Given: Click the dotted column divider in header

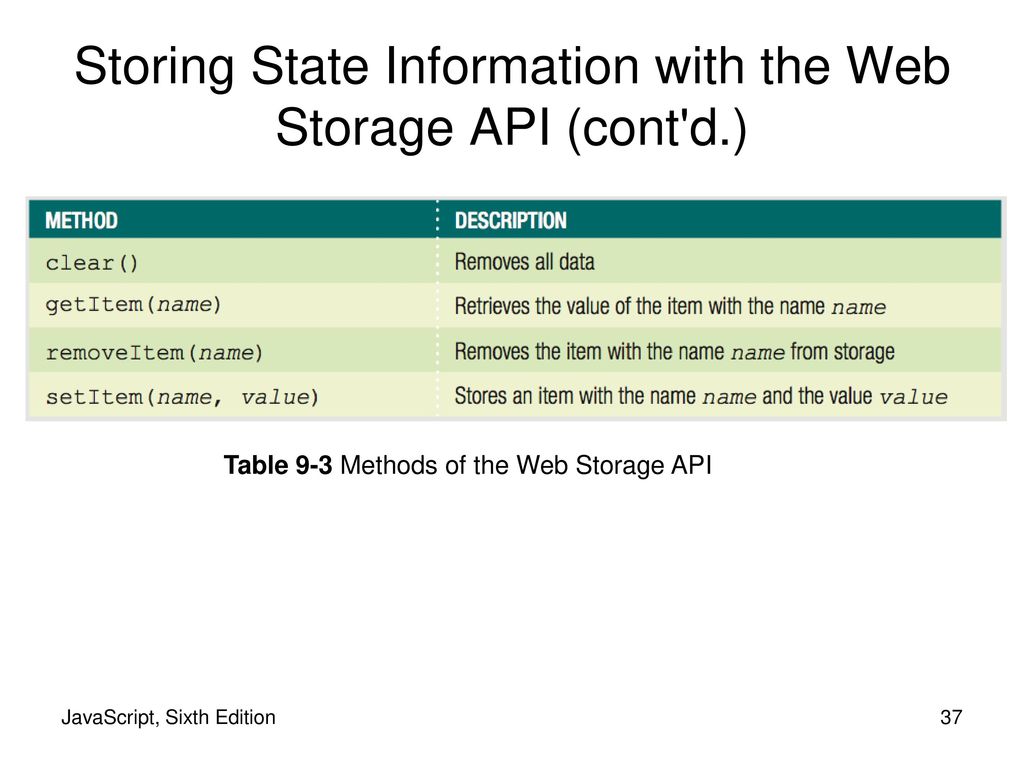Looking at the screenshot, I should 437,219.
